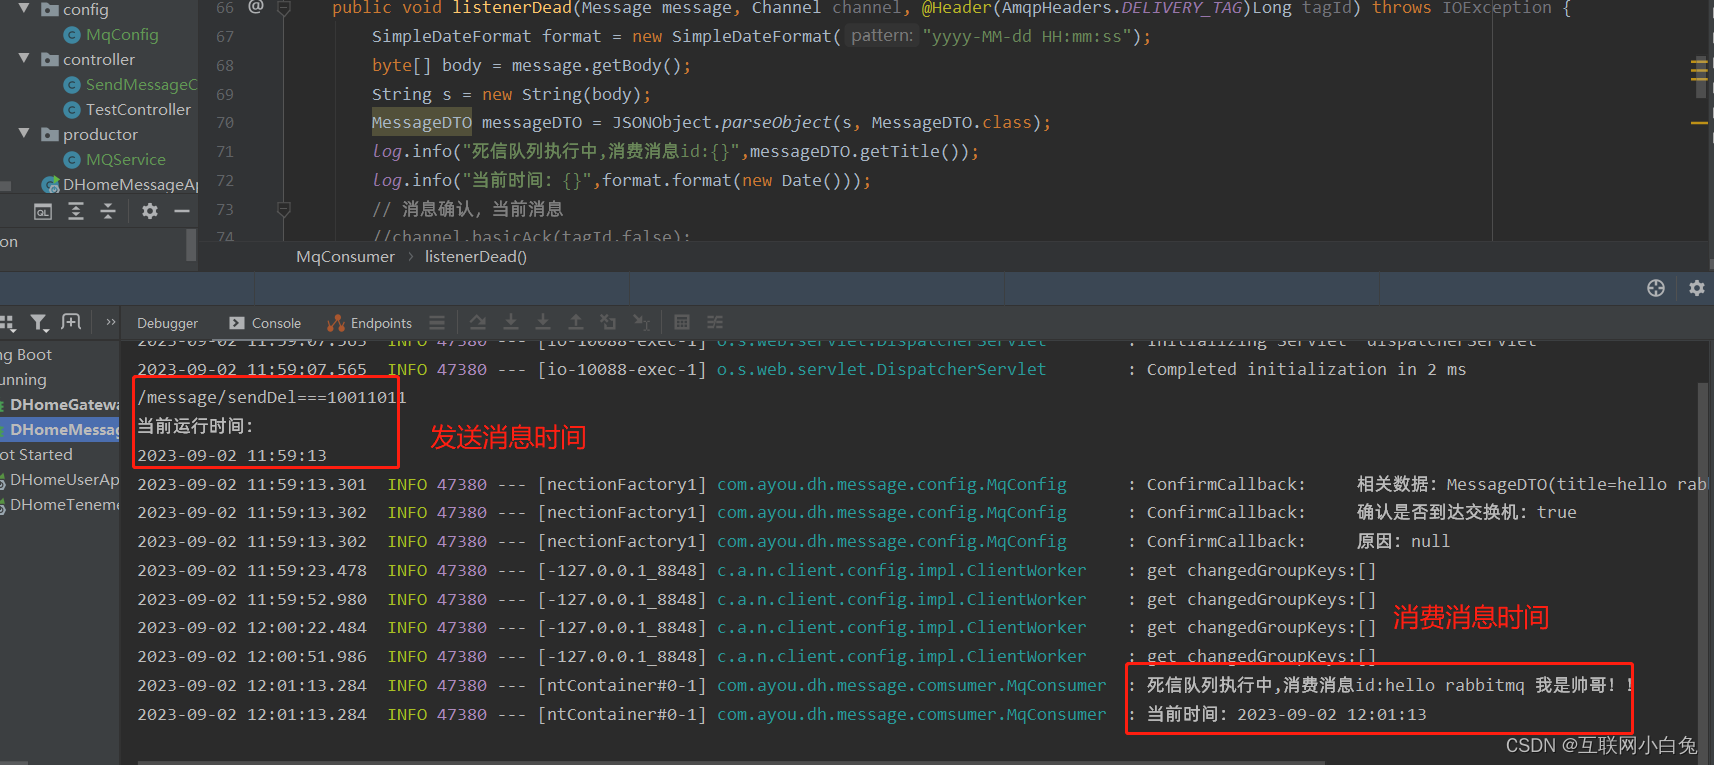Switch to the Endpoints tab
The image size is (1714, 765).
(369, 323)
